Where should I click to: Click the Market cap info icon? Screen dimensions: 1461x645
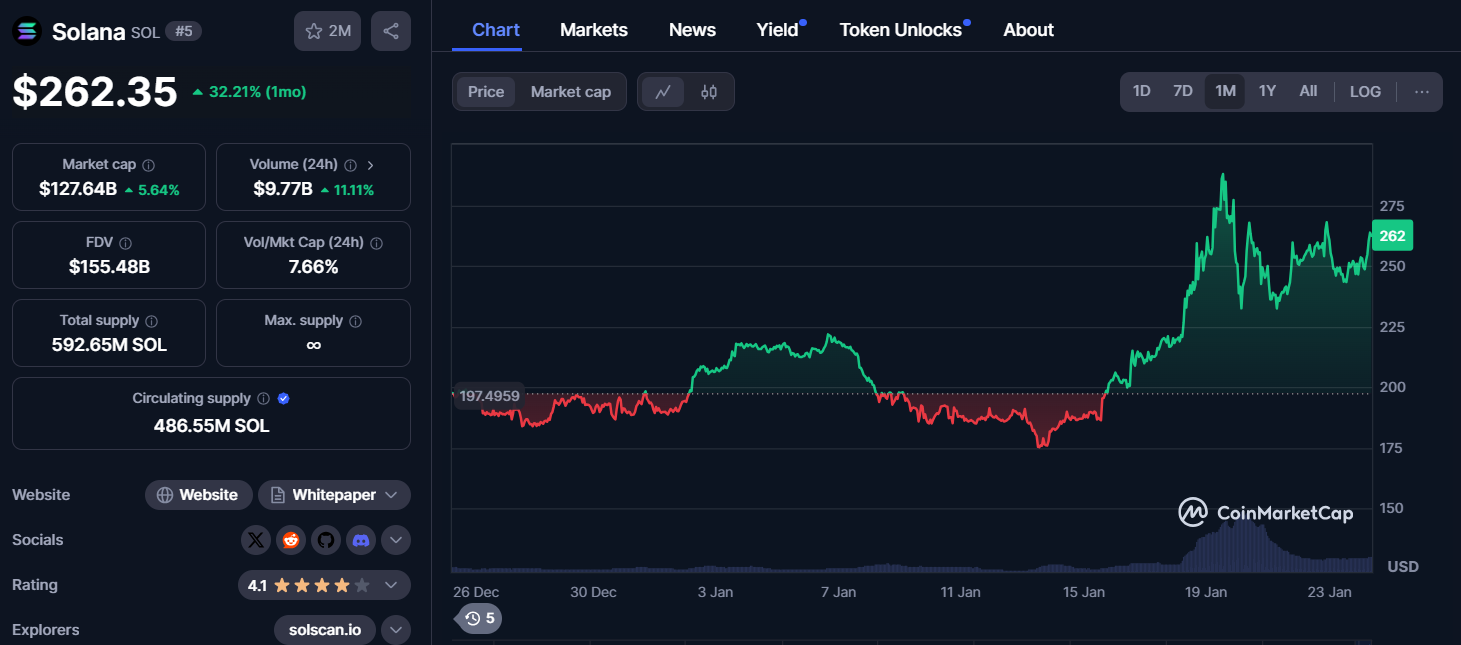click(149, 165)
